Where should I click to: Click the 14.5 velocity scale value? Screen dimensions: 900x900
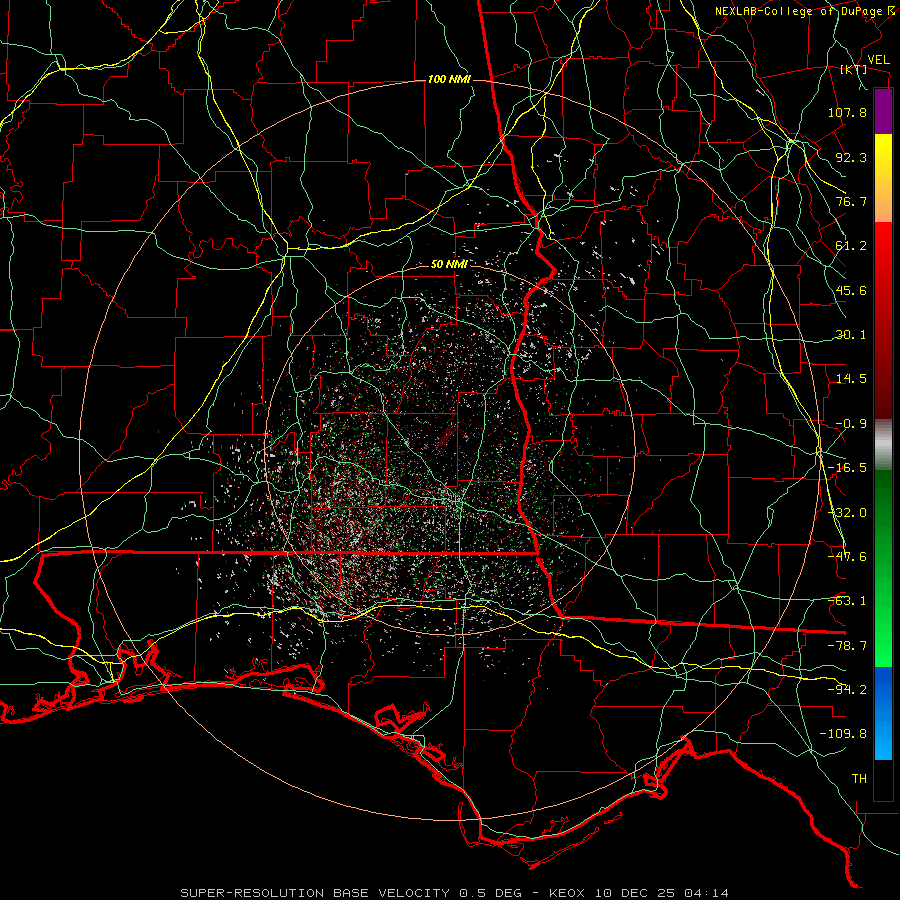click(x=851, y=379)
